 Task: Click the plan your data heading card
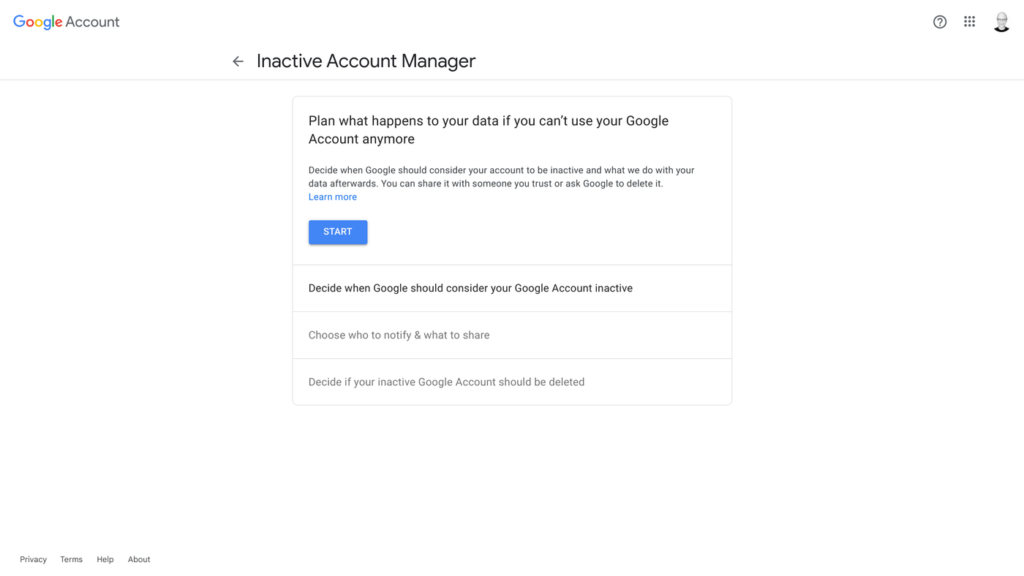tap(488, 129)
